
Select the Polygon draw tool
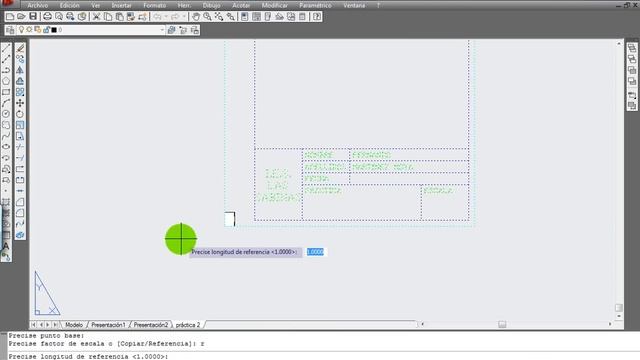(x=6, y=81)
